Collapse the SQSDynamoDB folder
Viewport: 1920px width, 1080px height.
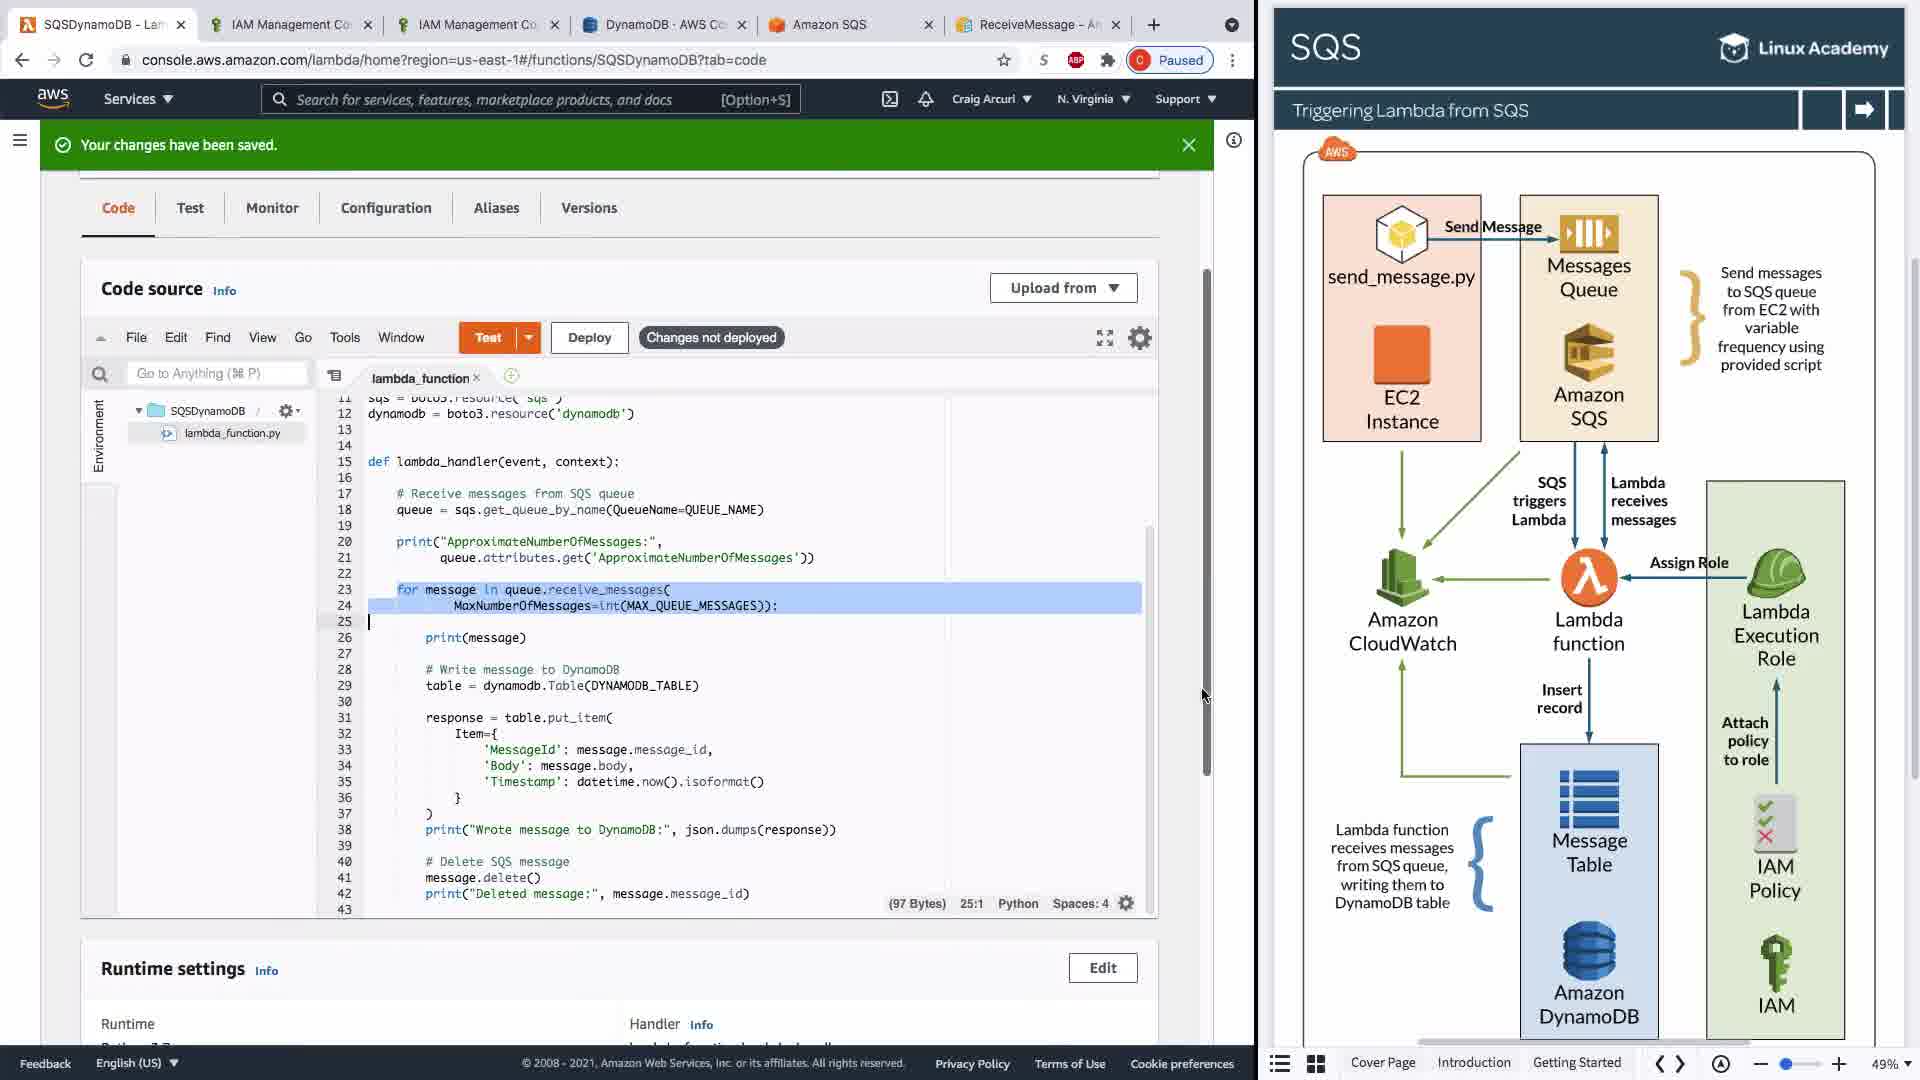click(139, 411)
